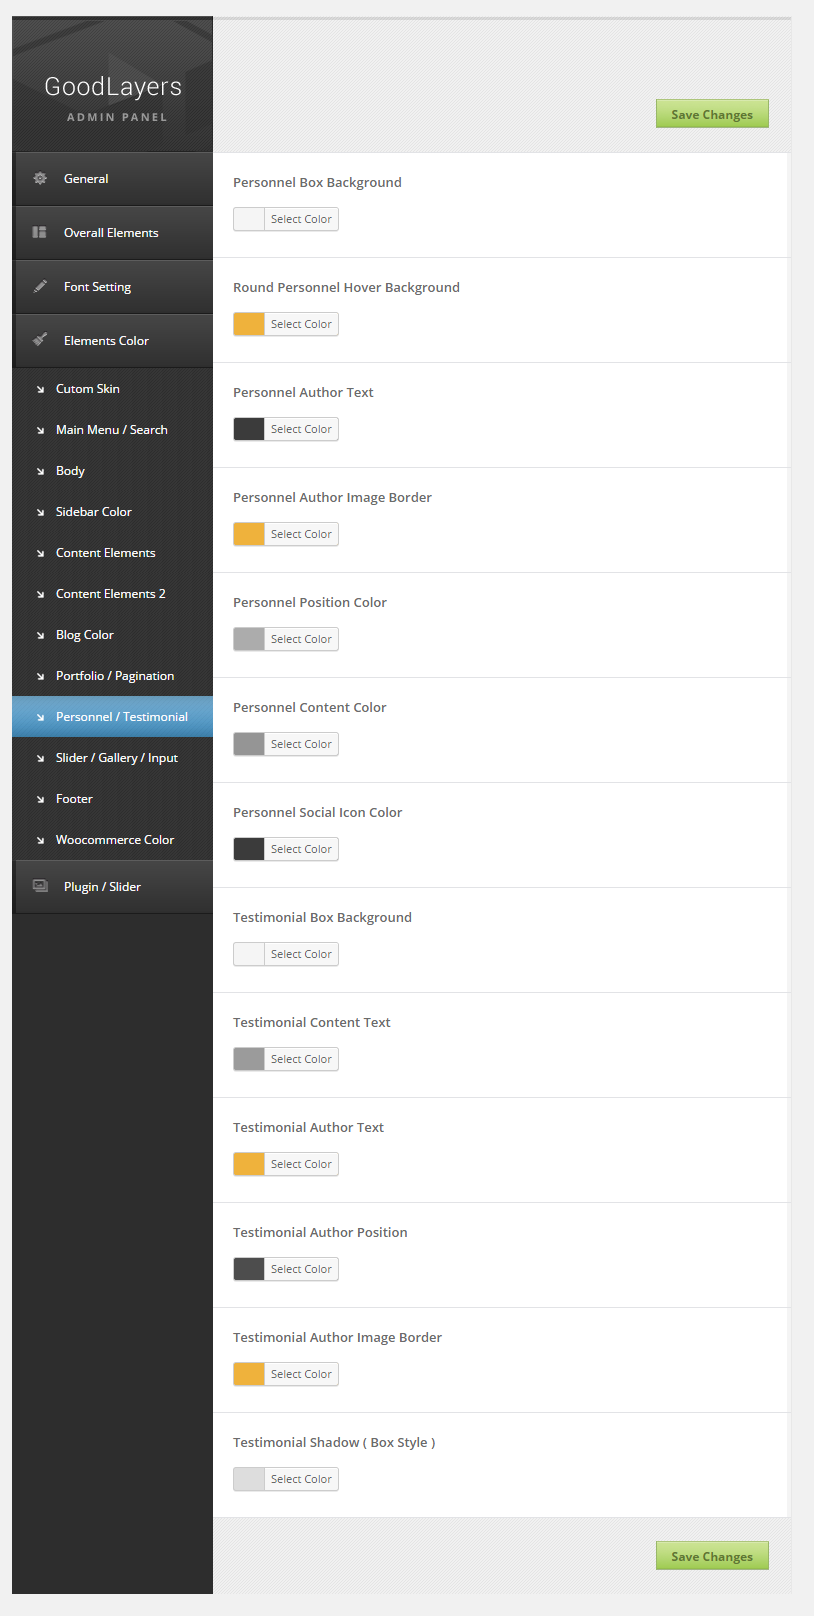Viewport: 814px width, 1616px height.
Task: Click the arrow icon beside Blog Color
Action: [40, 635]
